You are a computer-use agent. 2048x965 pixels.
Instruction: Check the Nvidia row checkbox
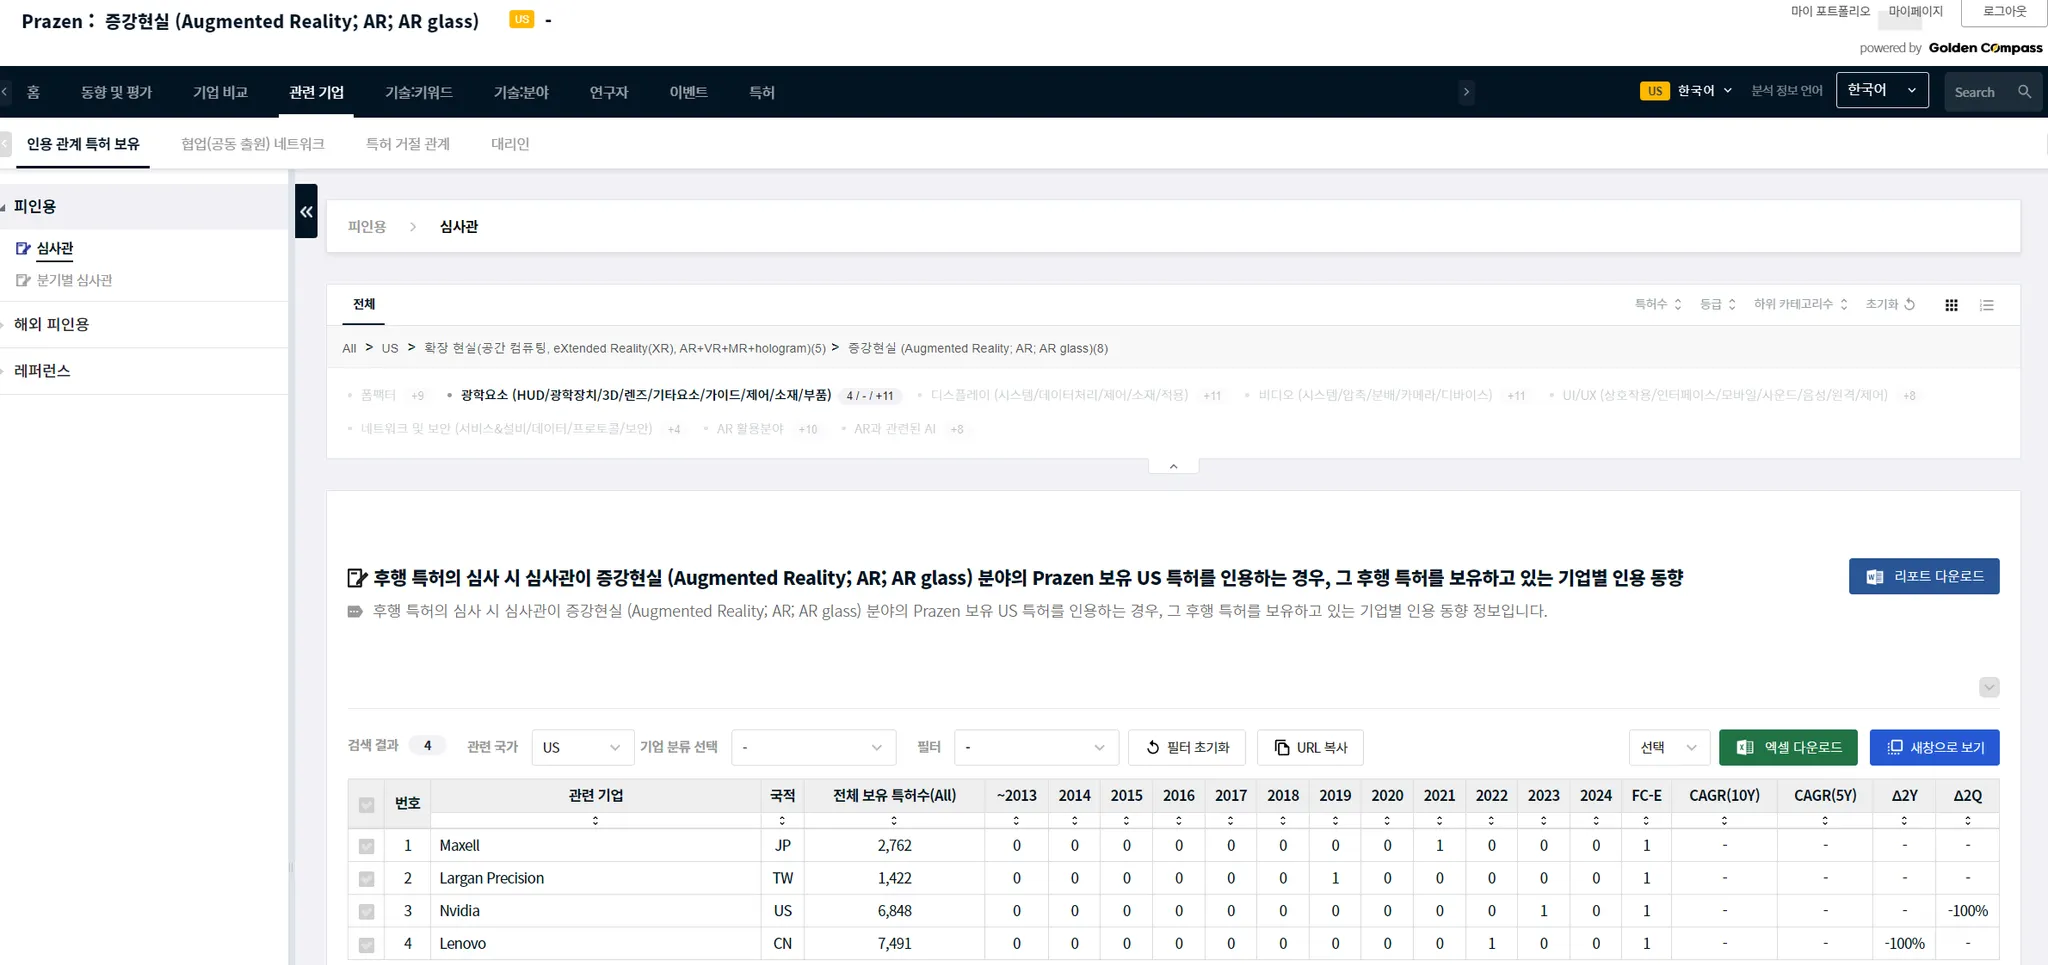tap(366, 912)
